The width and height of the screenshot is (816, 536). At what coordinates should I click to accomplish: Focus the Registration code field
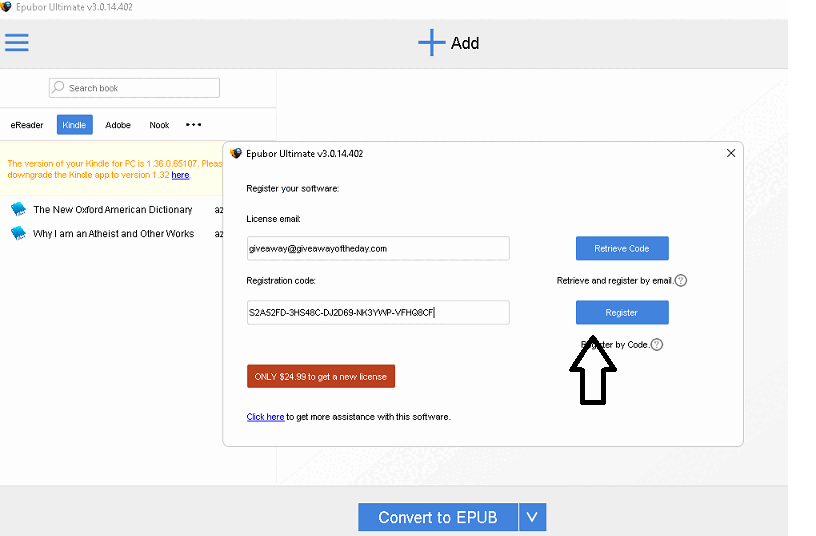378,312
